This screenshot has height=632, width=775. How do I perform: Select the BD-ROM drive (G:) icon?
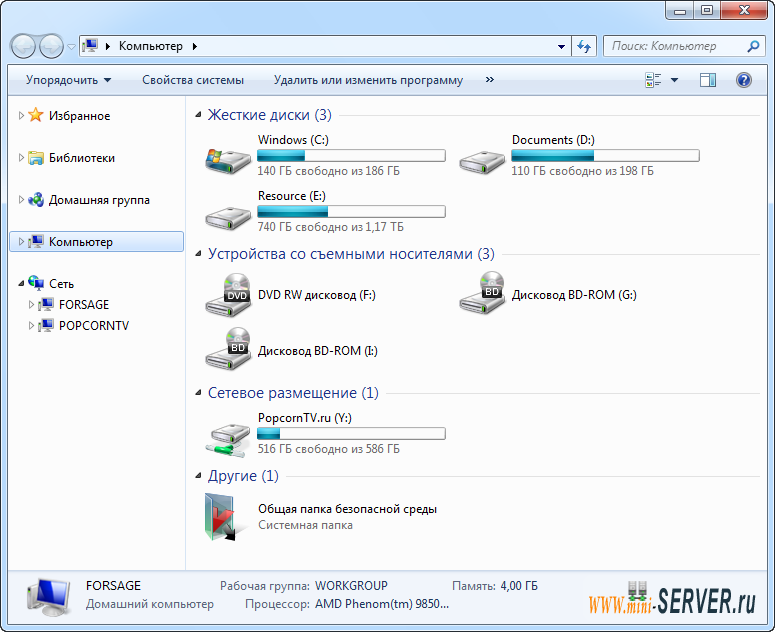(482, 293)
